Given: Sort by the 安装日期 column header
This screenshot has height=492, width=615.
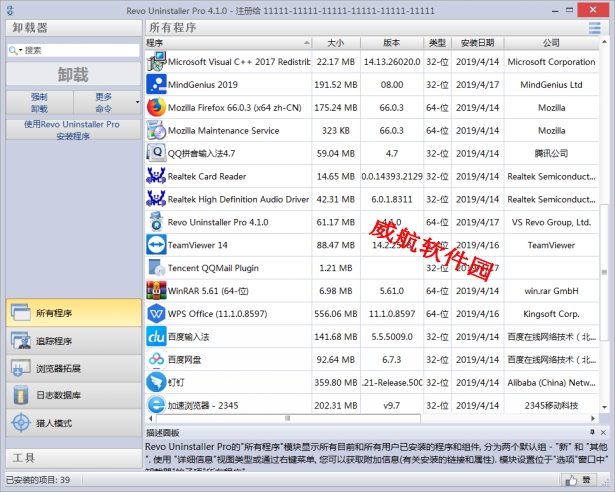Looking at the screenshot, I should coord(478,43).
